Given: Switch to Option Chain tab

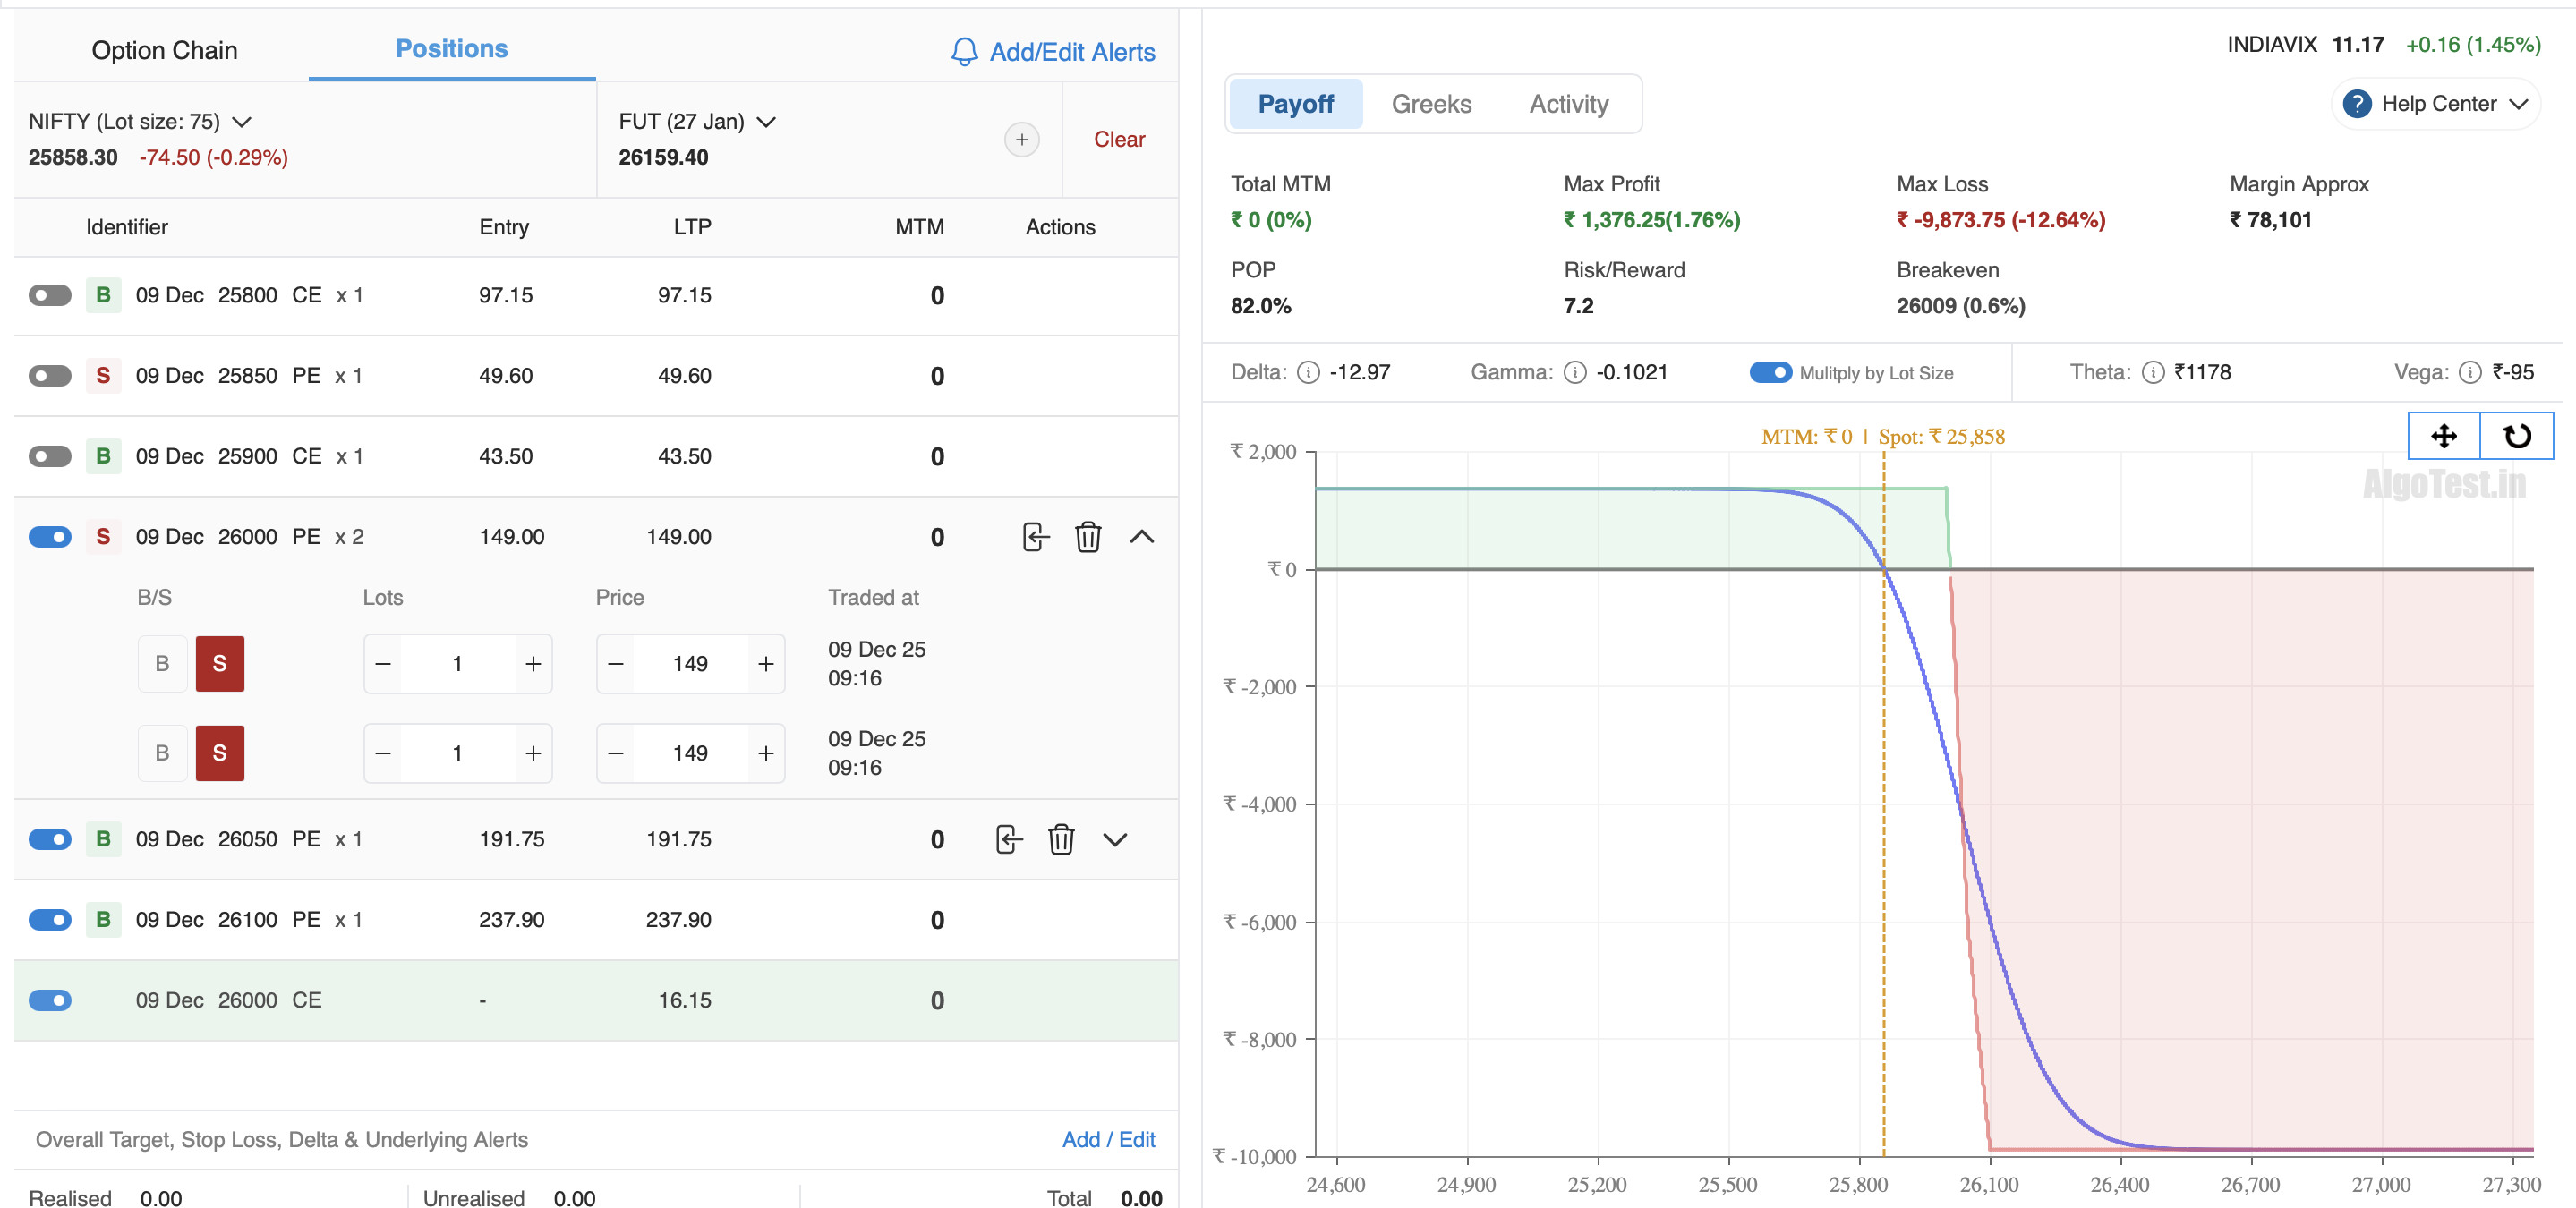Looking at the screenshot, I should [x=164, y=51].
